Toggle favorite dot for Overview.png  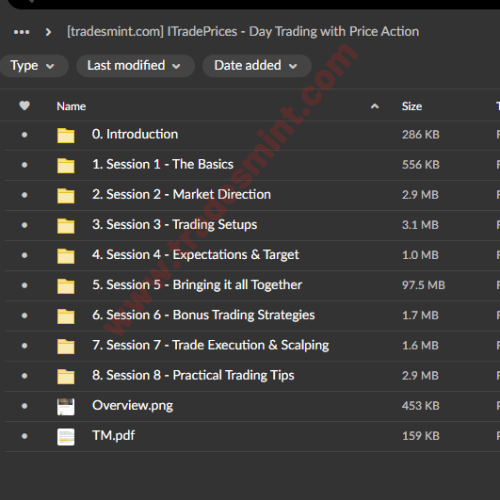click(24, 406)
